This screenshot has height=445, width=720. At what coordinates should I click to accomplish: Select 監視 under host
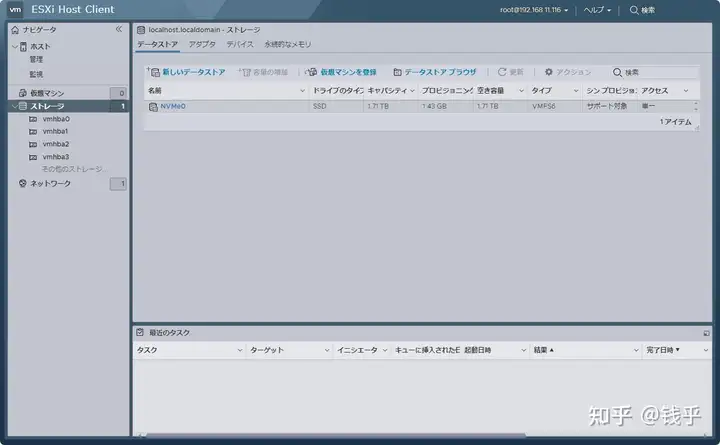tap(36, 74)
